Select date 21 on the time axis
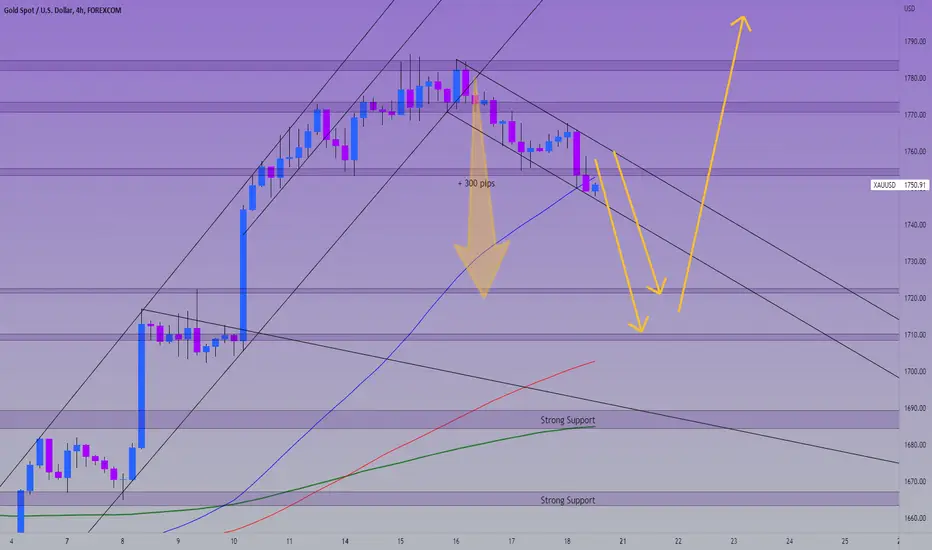 point(623,541)
